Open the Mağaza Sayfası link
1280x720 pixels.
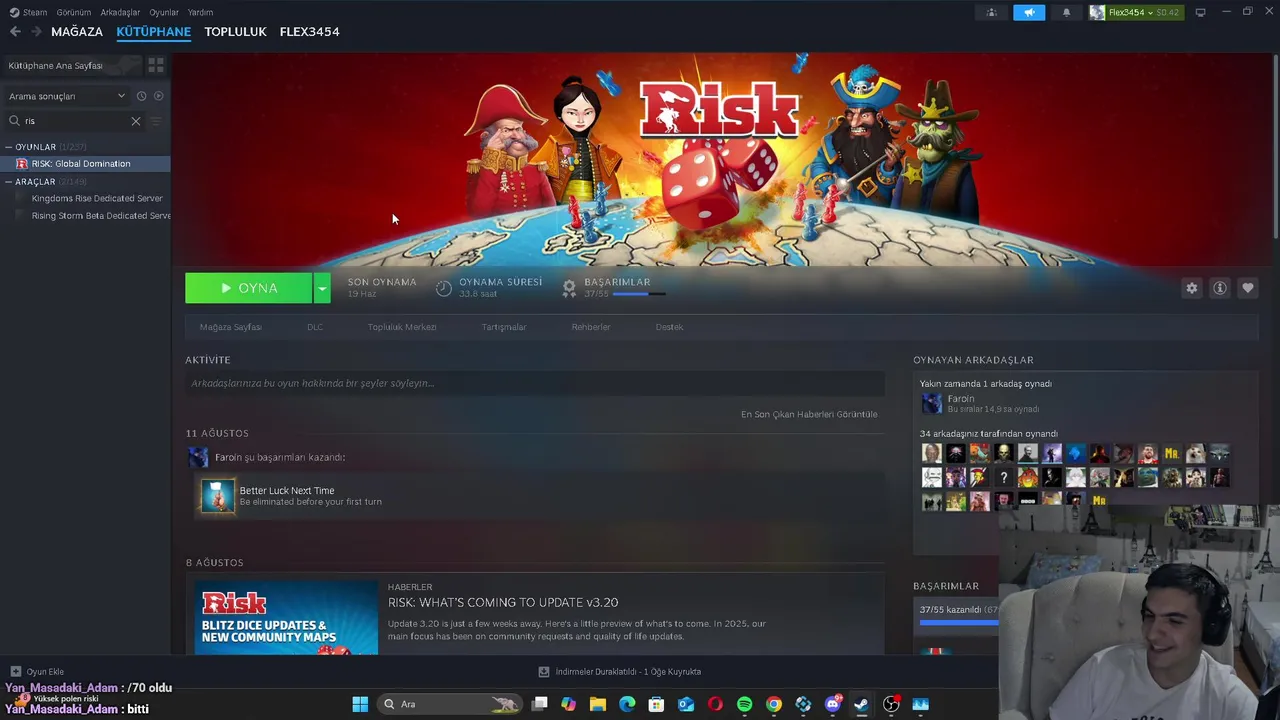[x=230, y=327]
